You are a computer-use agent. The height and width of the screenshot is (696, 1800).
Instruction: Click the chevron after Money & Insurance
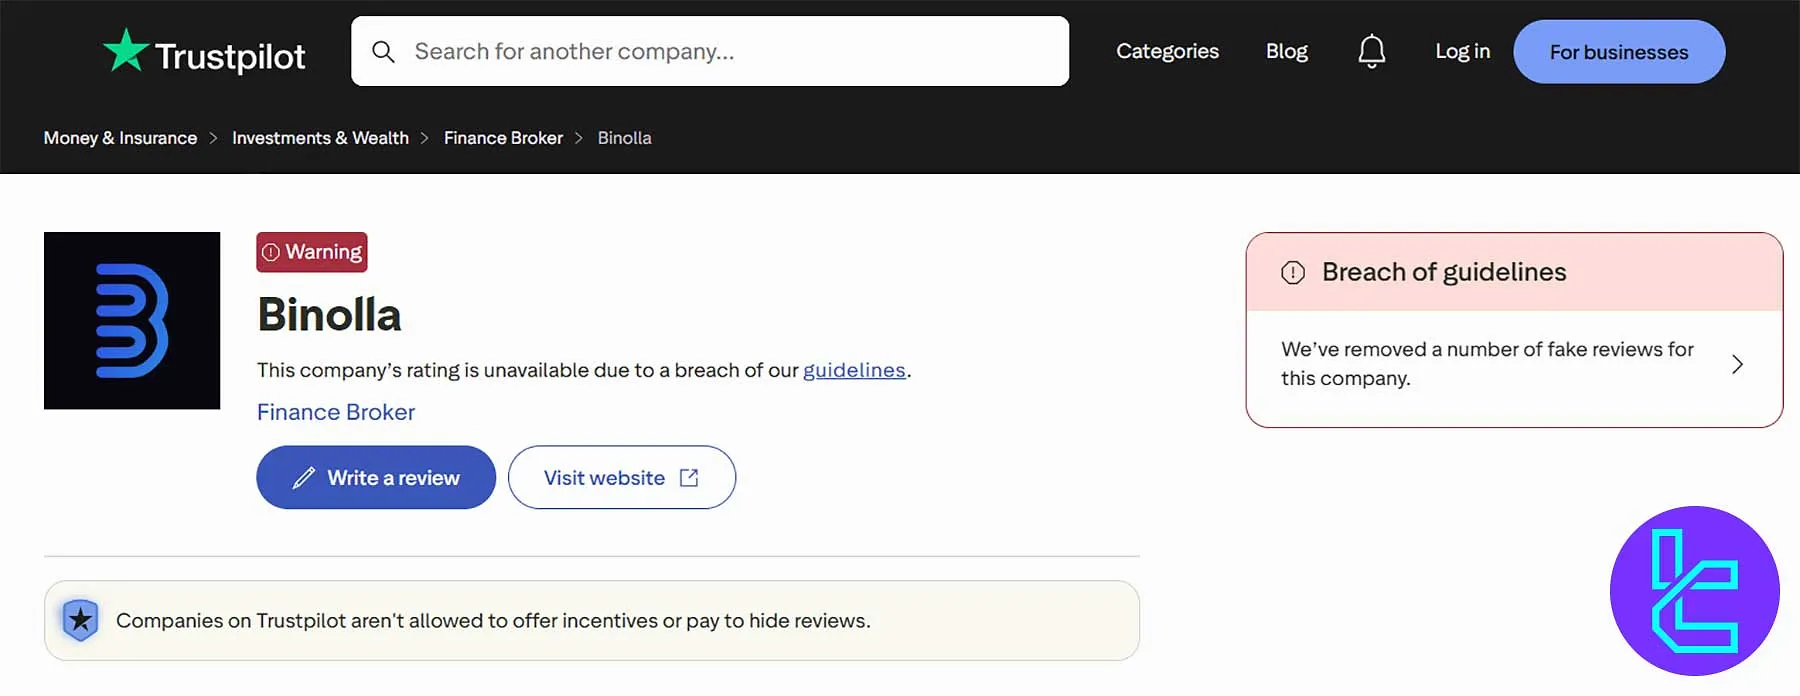pos(213,138)
